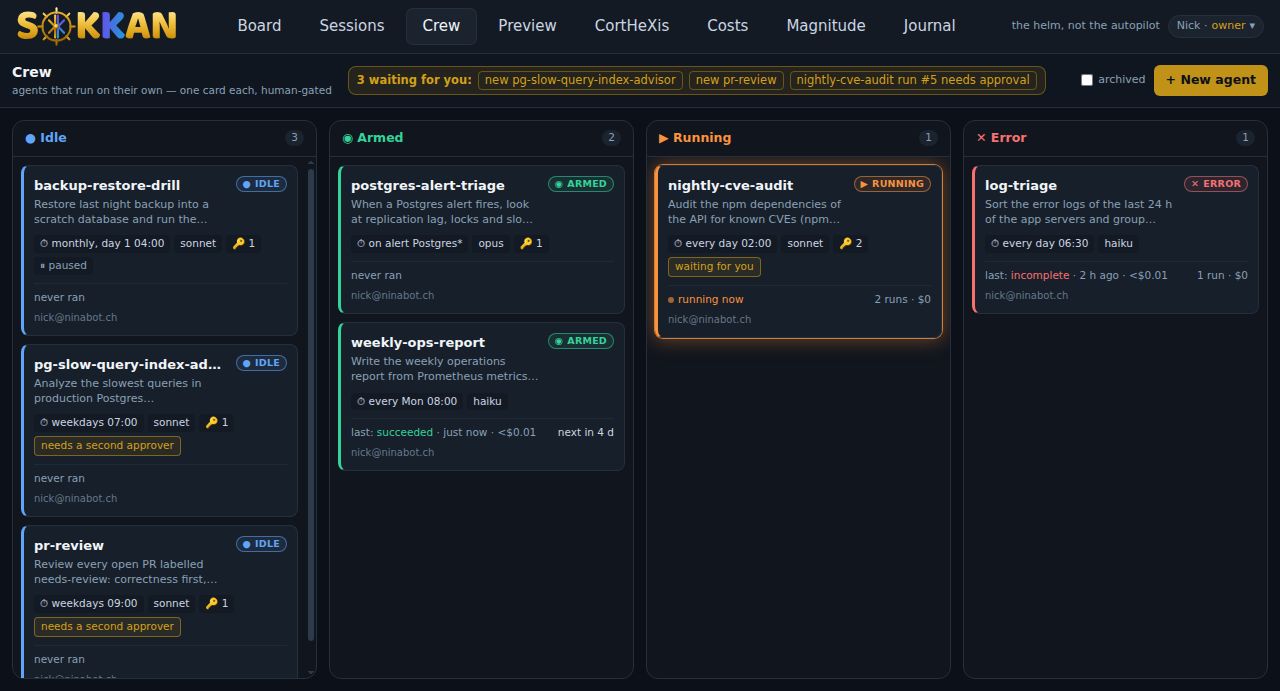
Task: Open the backup-restore-drill agent card title
Action: coord(107,185)
